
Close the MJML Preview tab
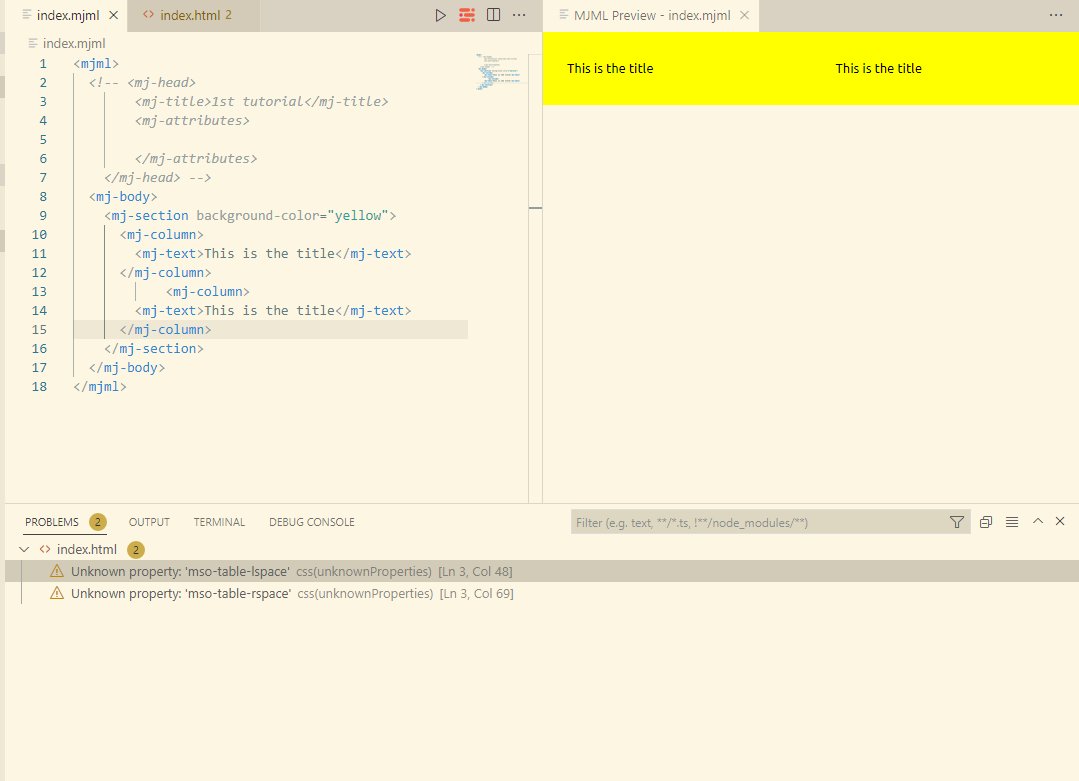click(744, 15)
